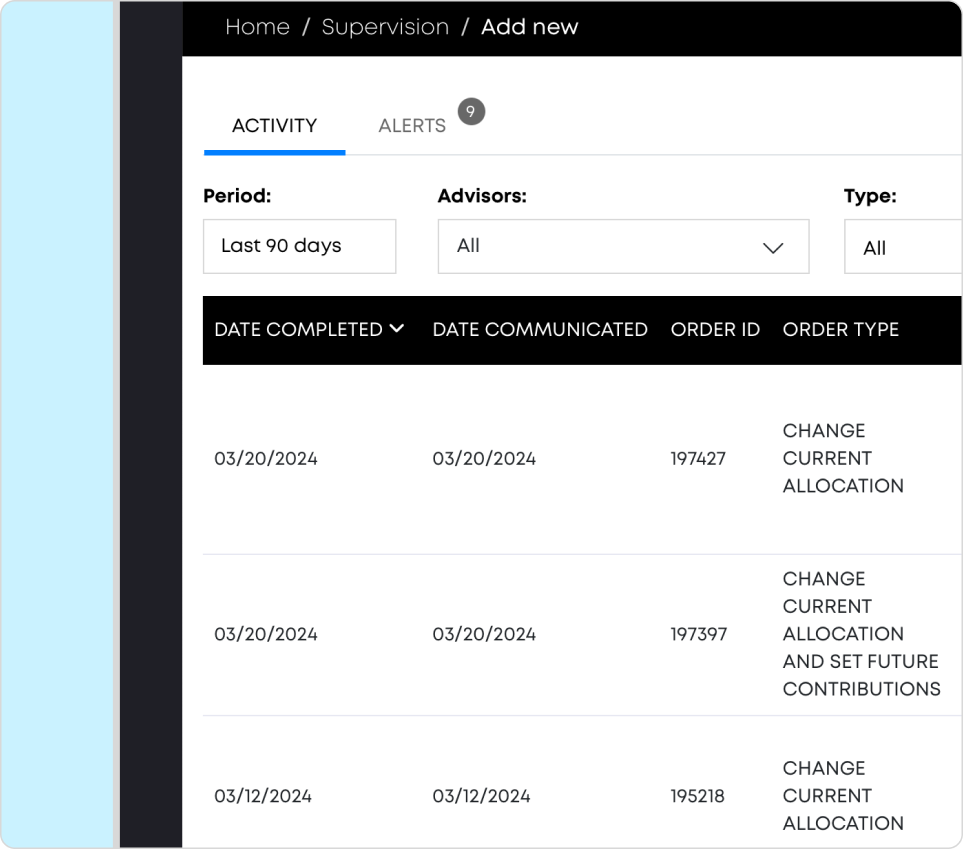This screenshot has width=963, height=849.
Task: Switch to the ALERTS tab
Action: coord(412,126)
